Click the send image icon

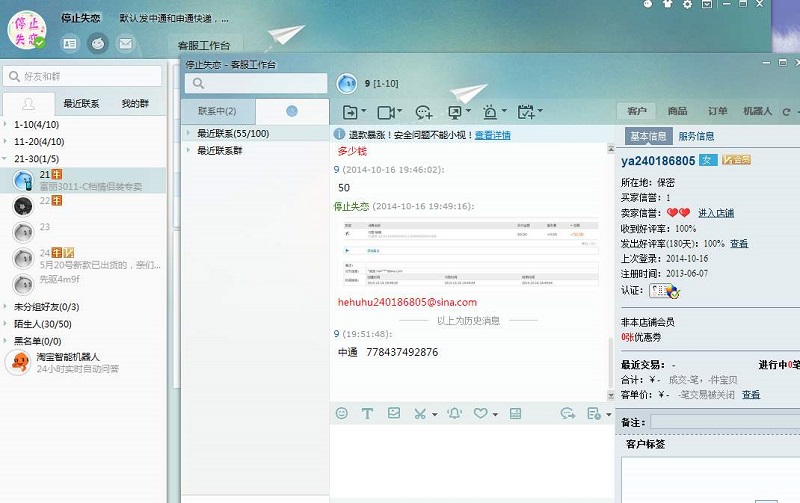394,413
